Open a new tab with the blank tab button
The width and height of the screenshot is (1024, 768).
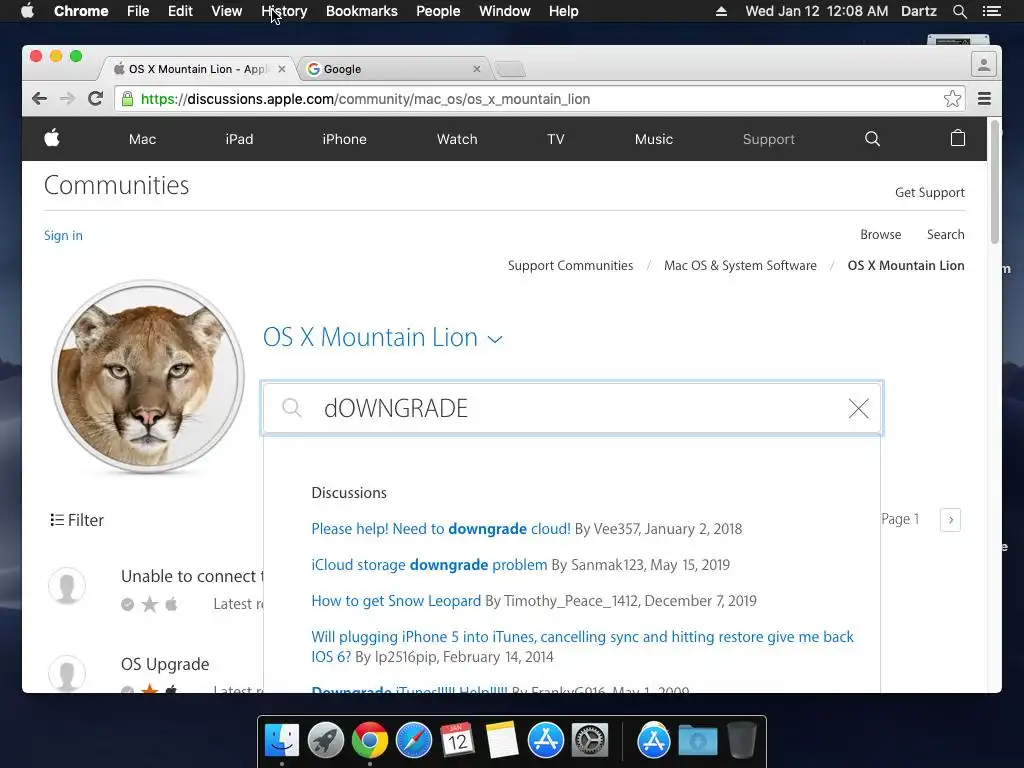[510, 69]
